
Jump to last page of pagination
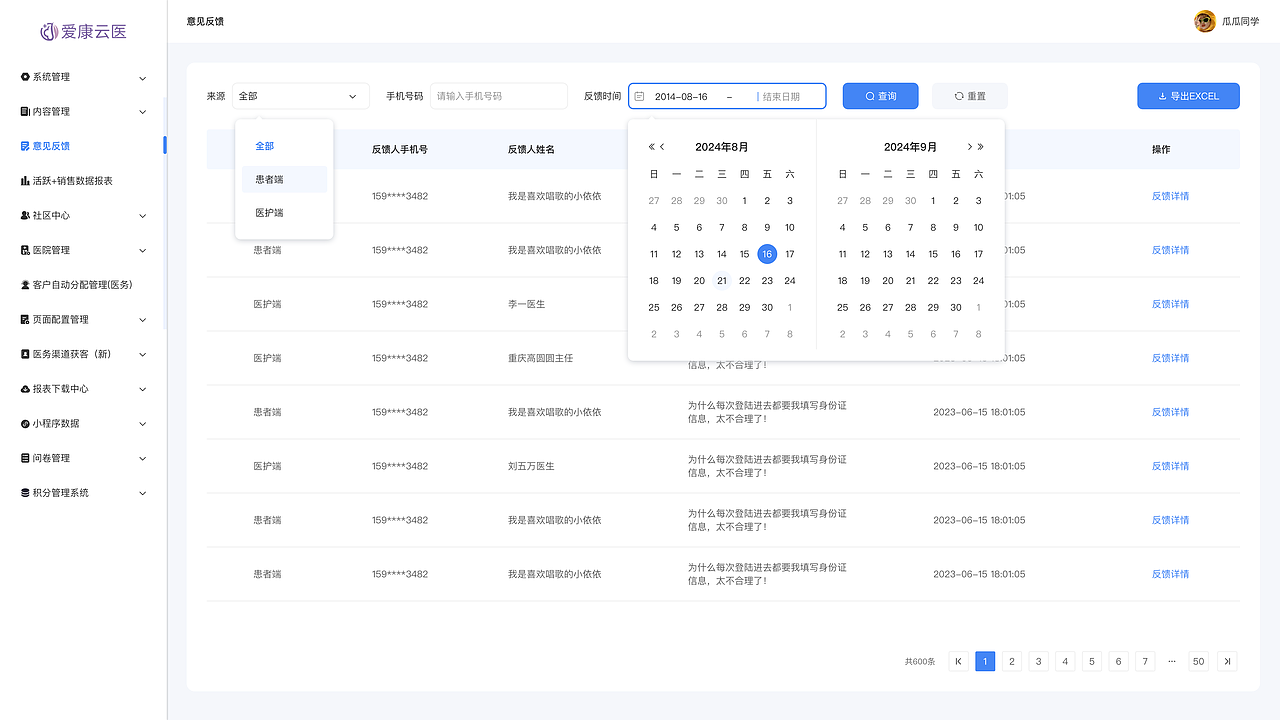(1227, 661)
